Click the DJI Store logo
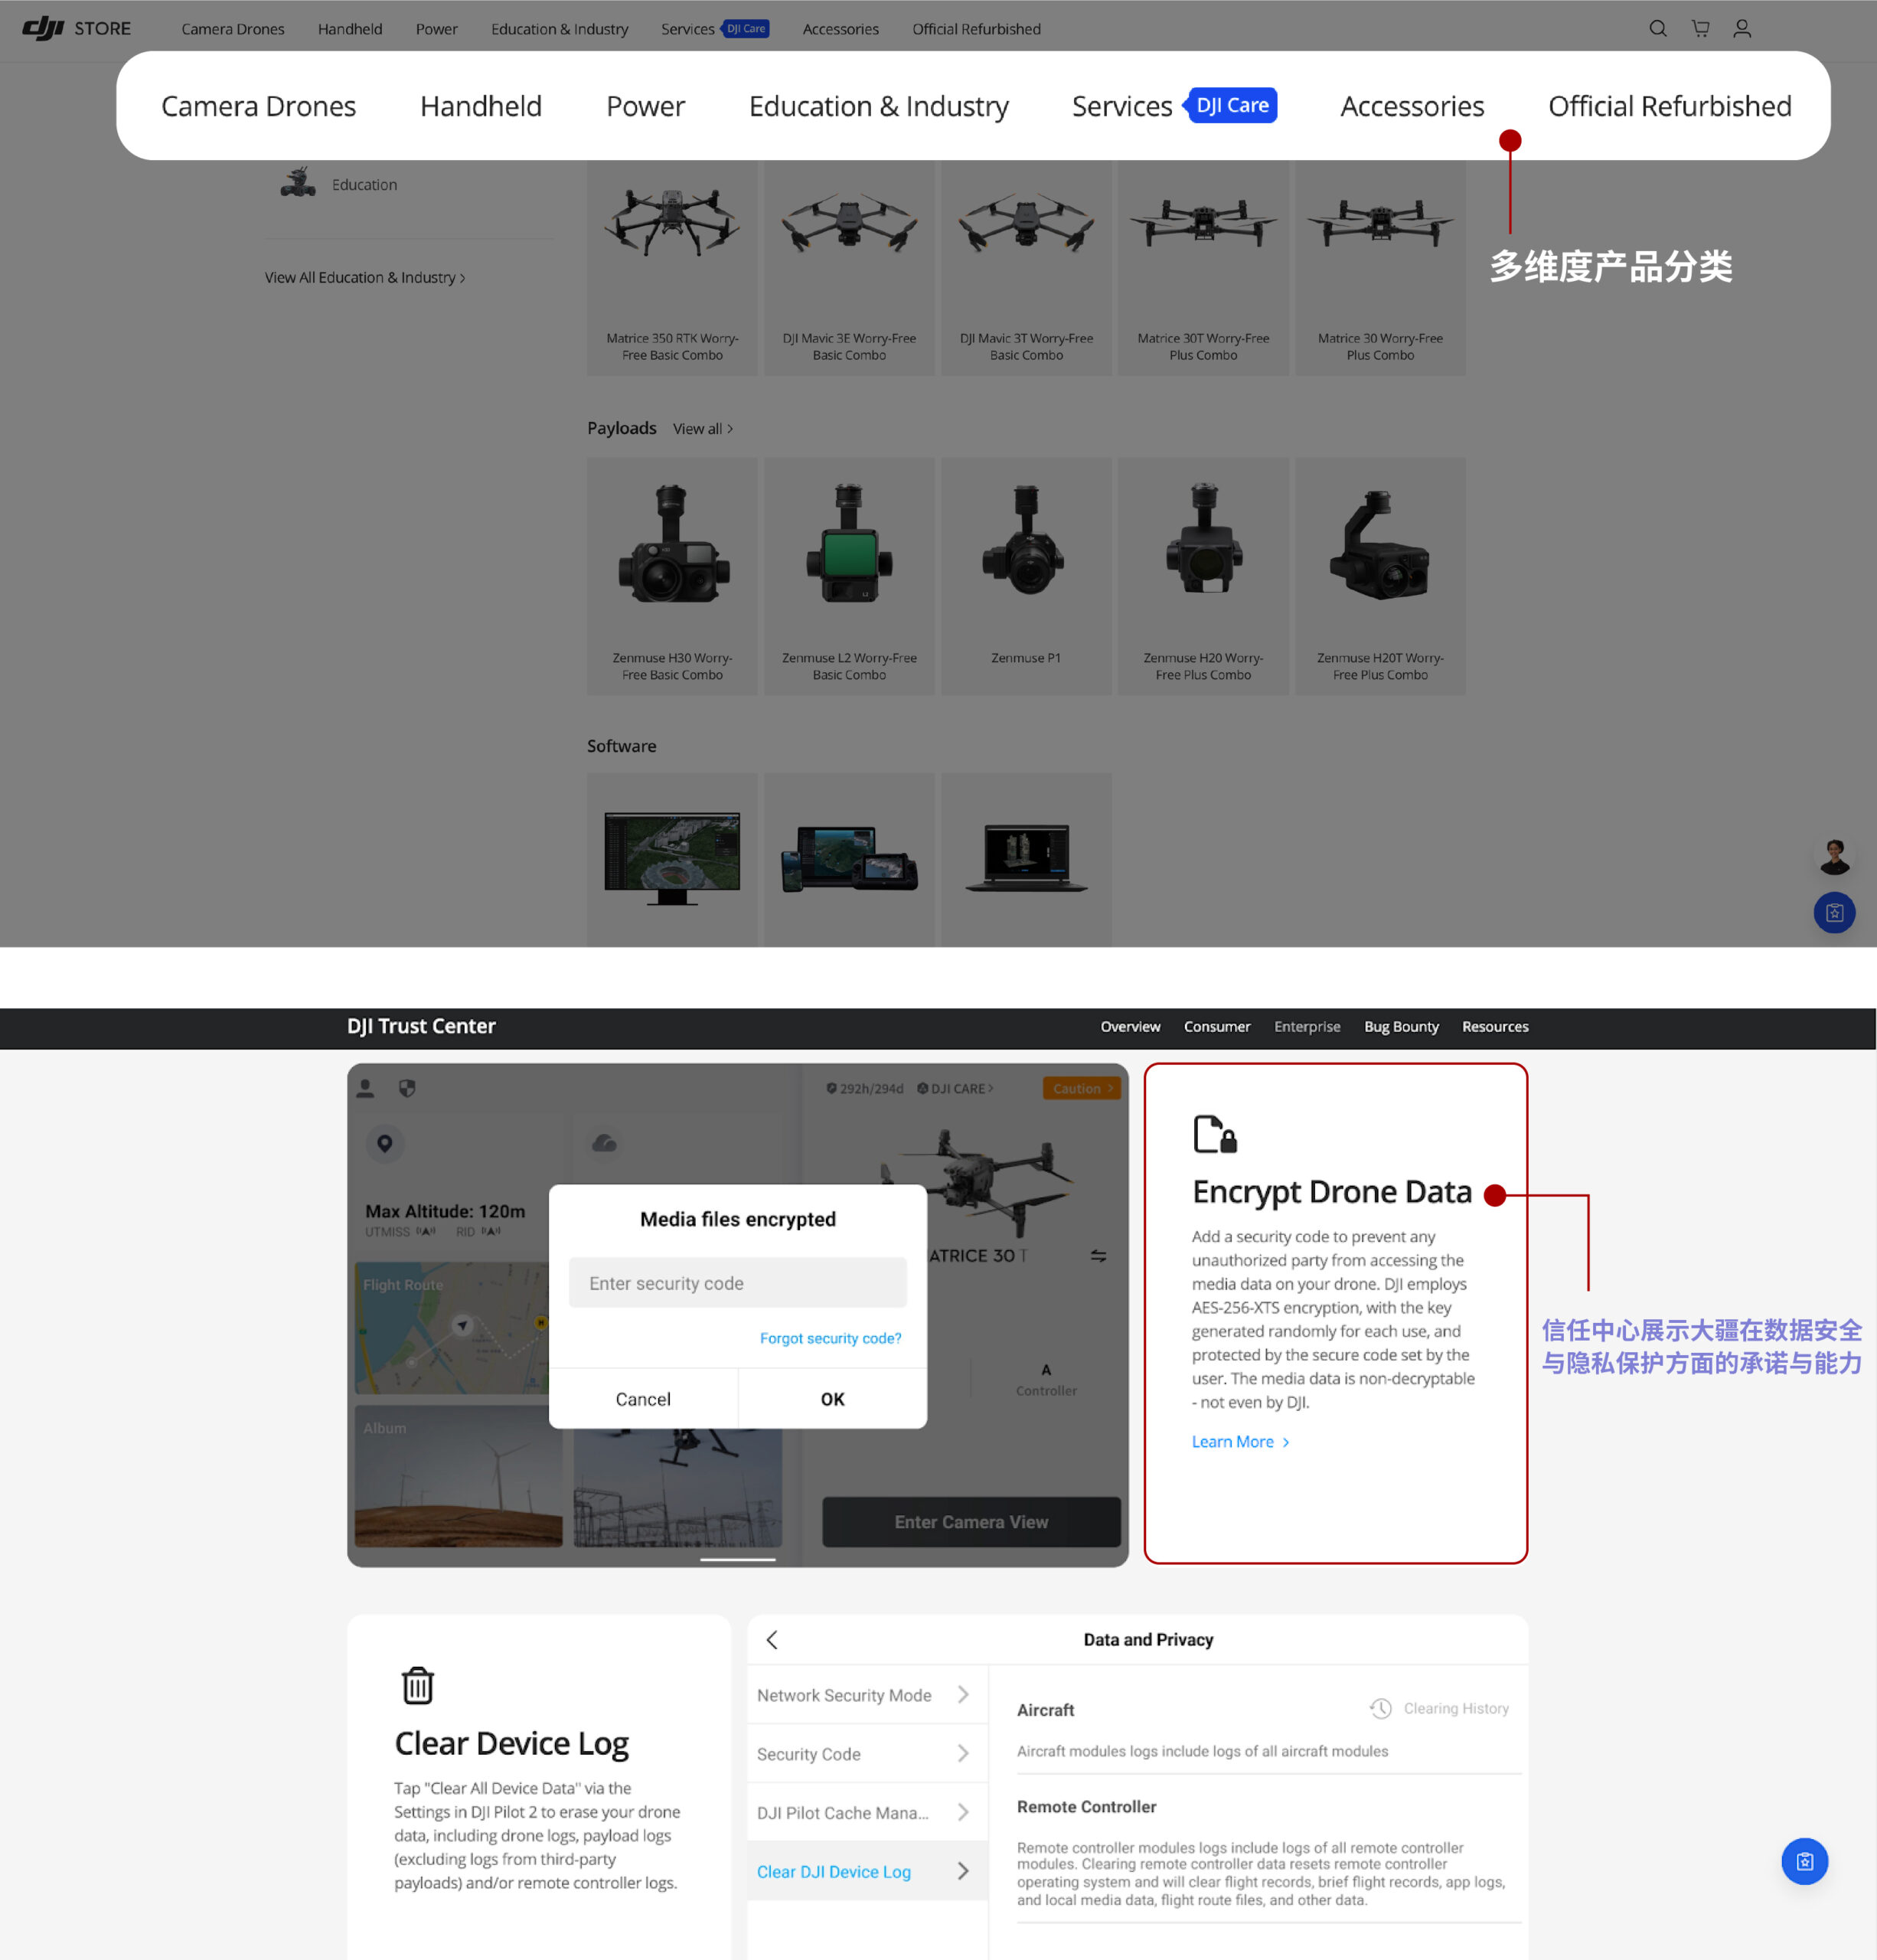1877x1960 pixels. (77, 28)
